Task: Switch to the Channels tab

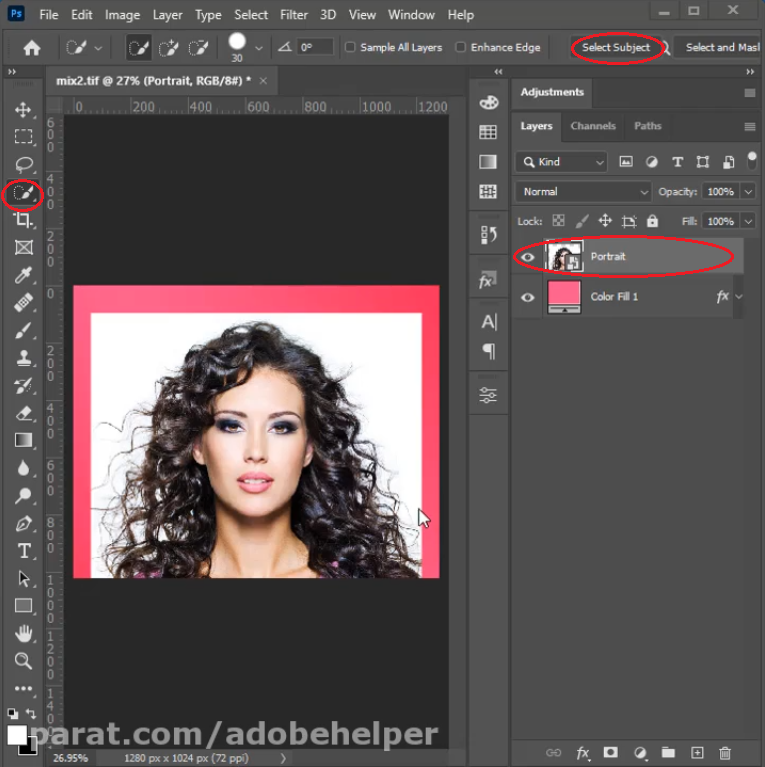Action: tap(593, 126)
